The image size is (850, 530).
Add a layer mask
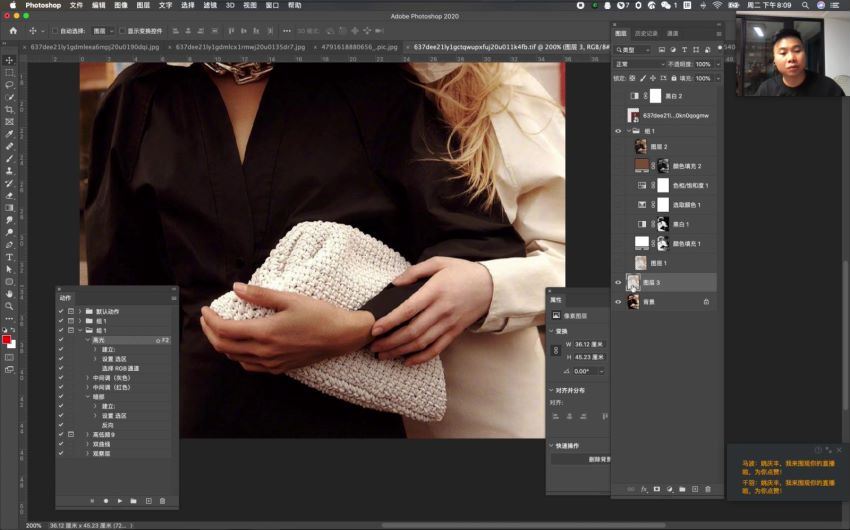click(656, 489)
